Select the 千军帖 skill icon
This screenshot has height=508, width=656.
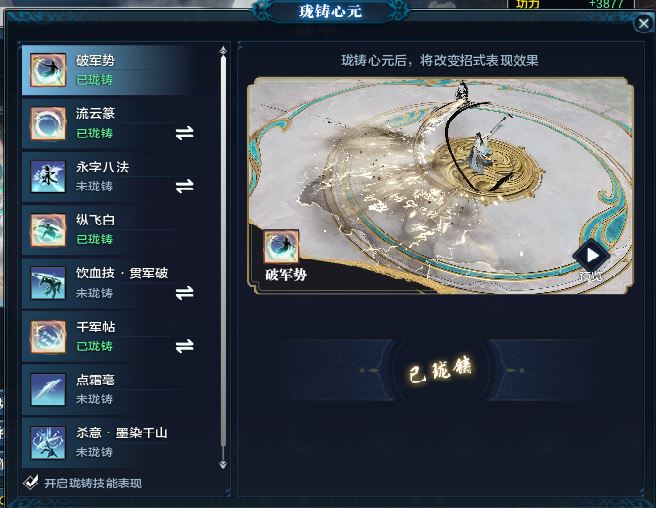(48, 336)
